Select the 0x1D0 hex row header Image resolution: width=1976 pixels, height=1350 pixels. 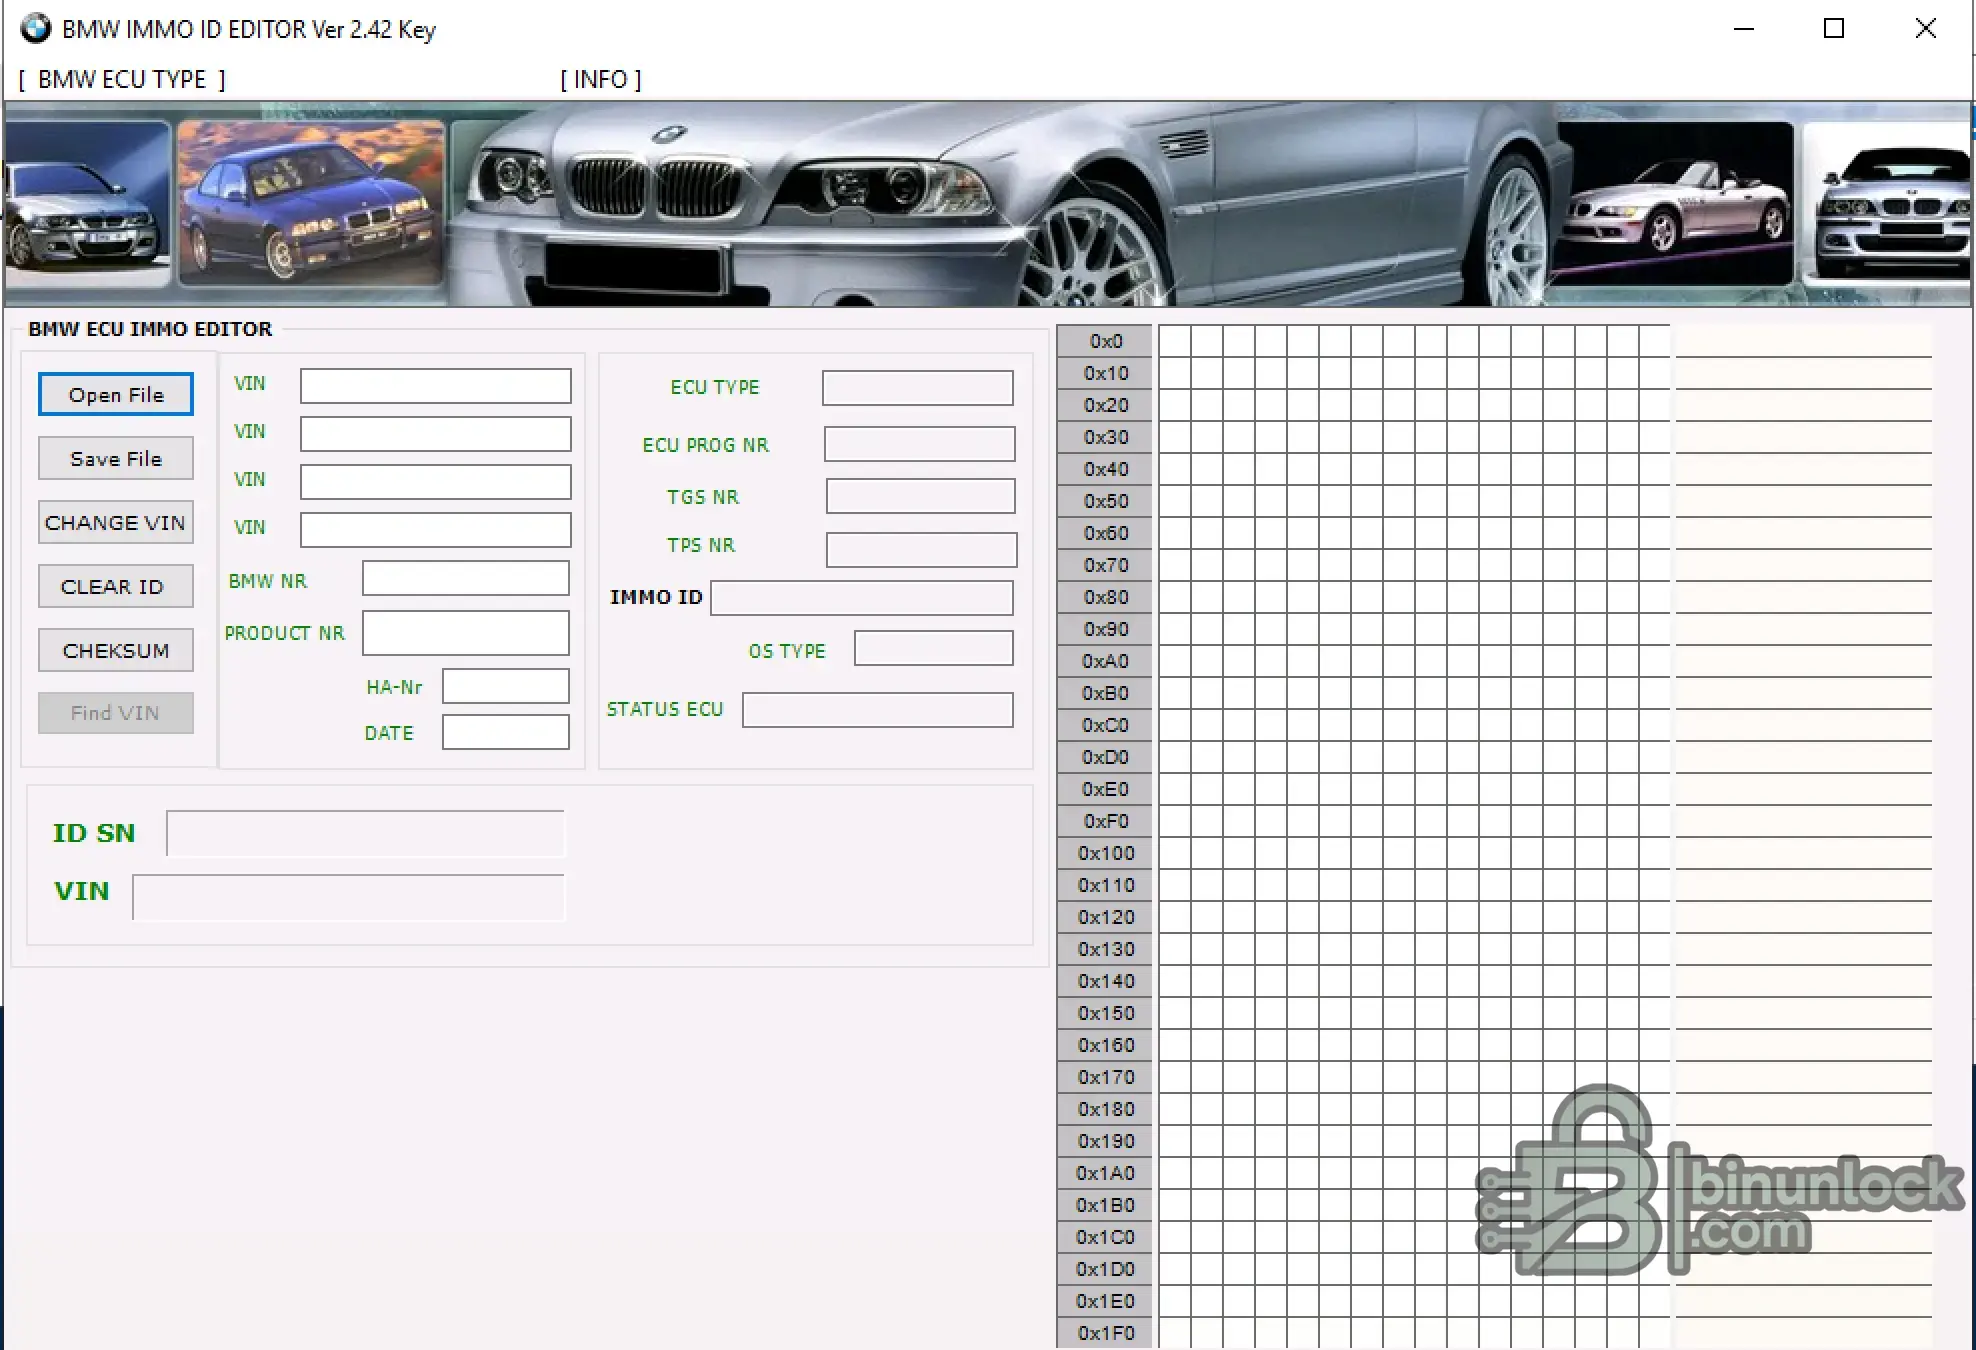point(1105,1269)
